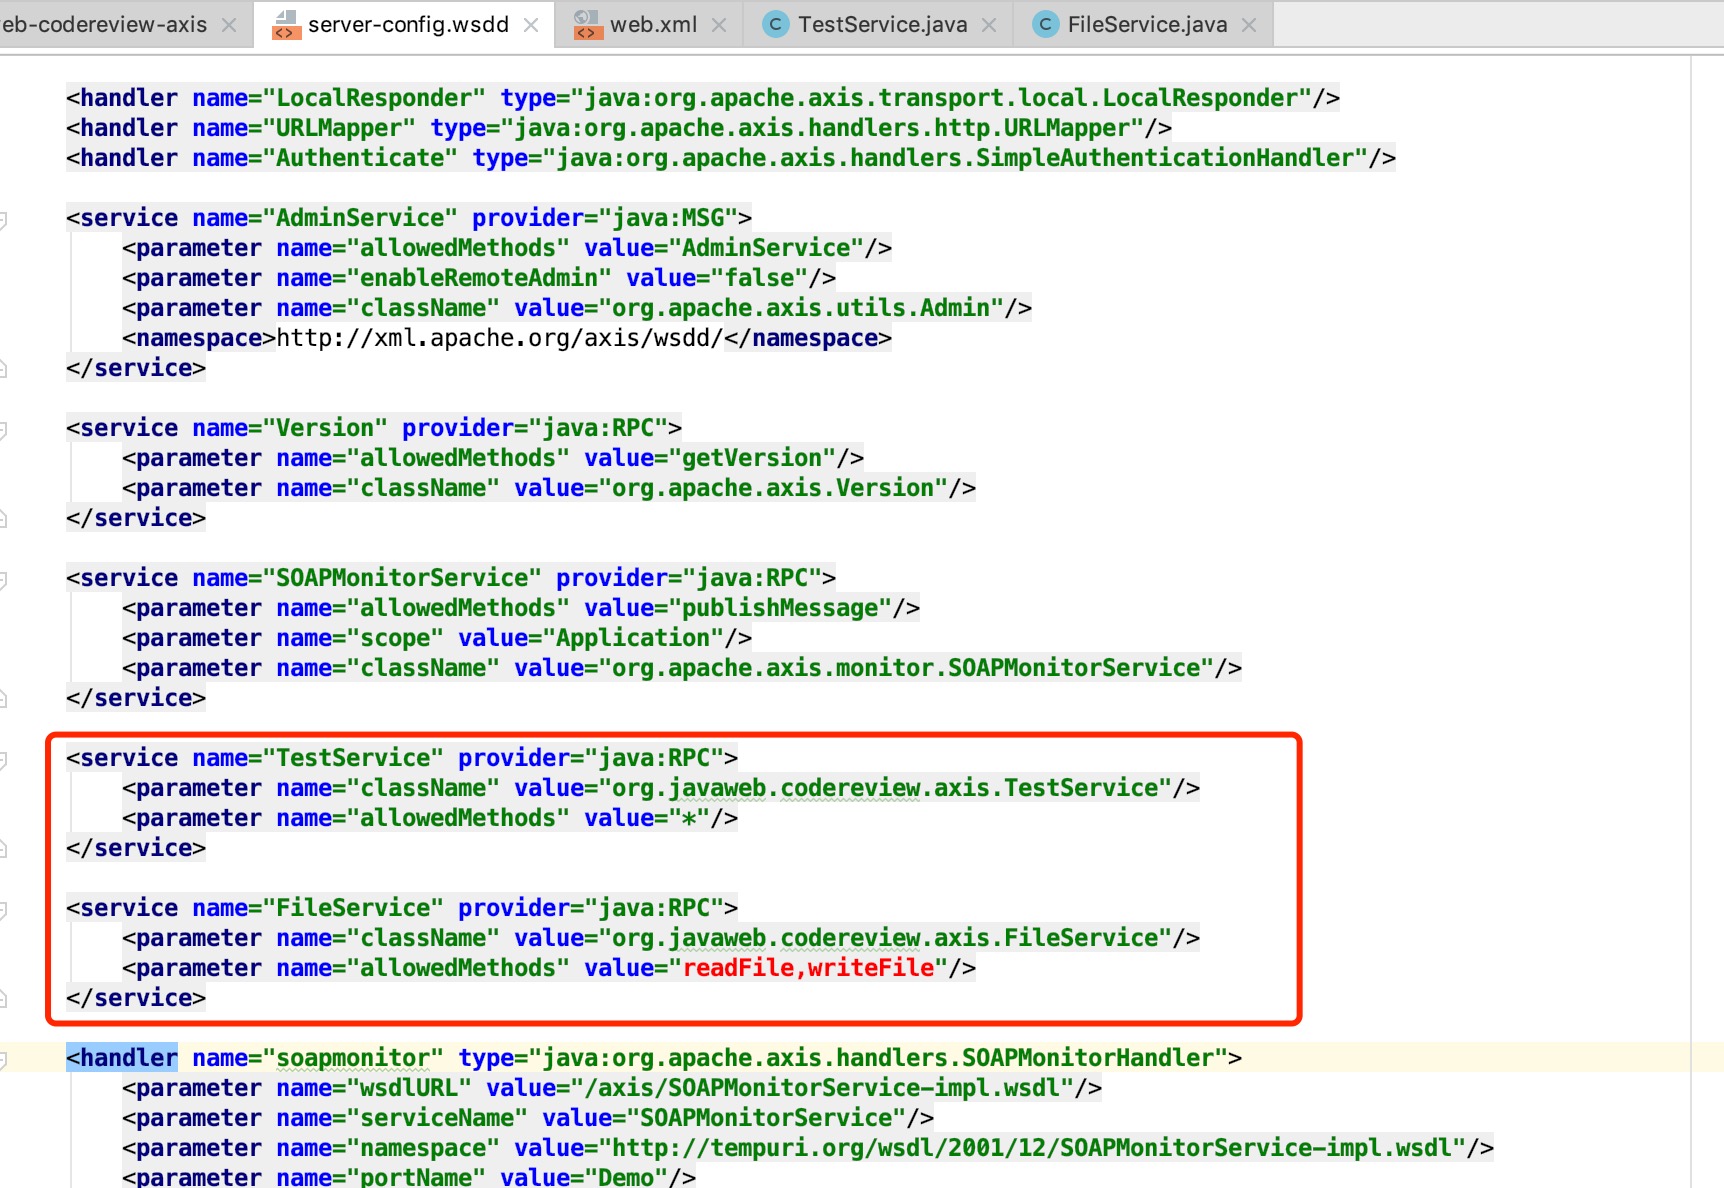Image resolution: width=1724 pixels, height=1188 pixels.
Task: Collapse the AdminService service fold marker
Action: [3, 219]
